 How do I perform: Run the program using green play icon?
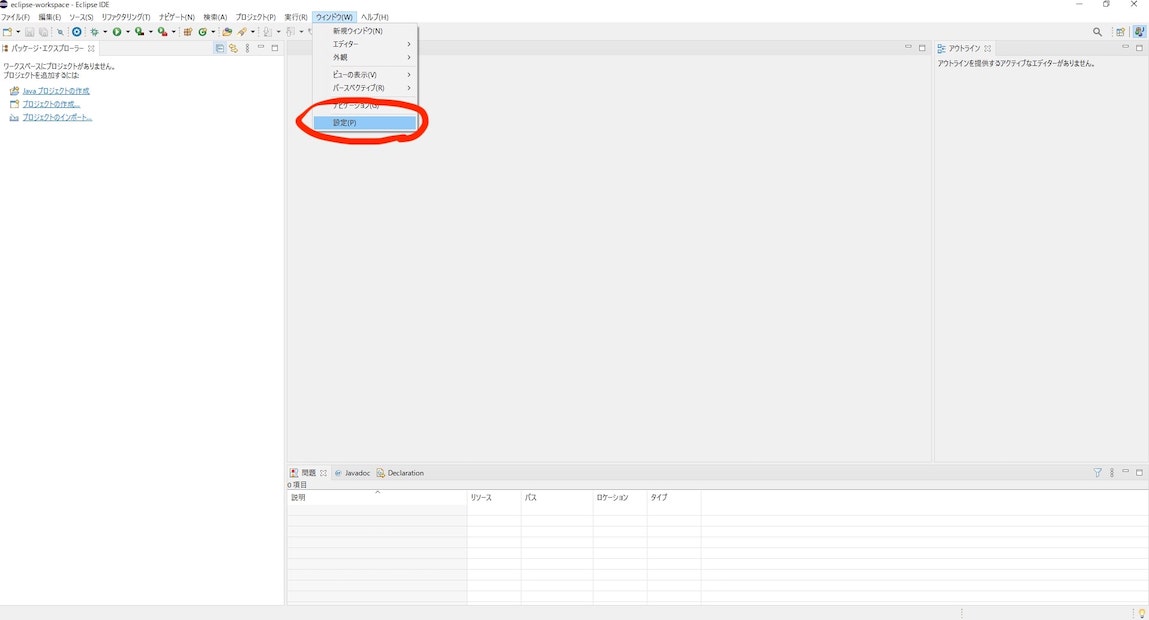[x=117, y=32]
